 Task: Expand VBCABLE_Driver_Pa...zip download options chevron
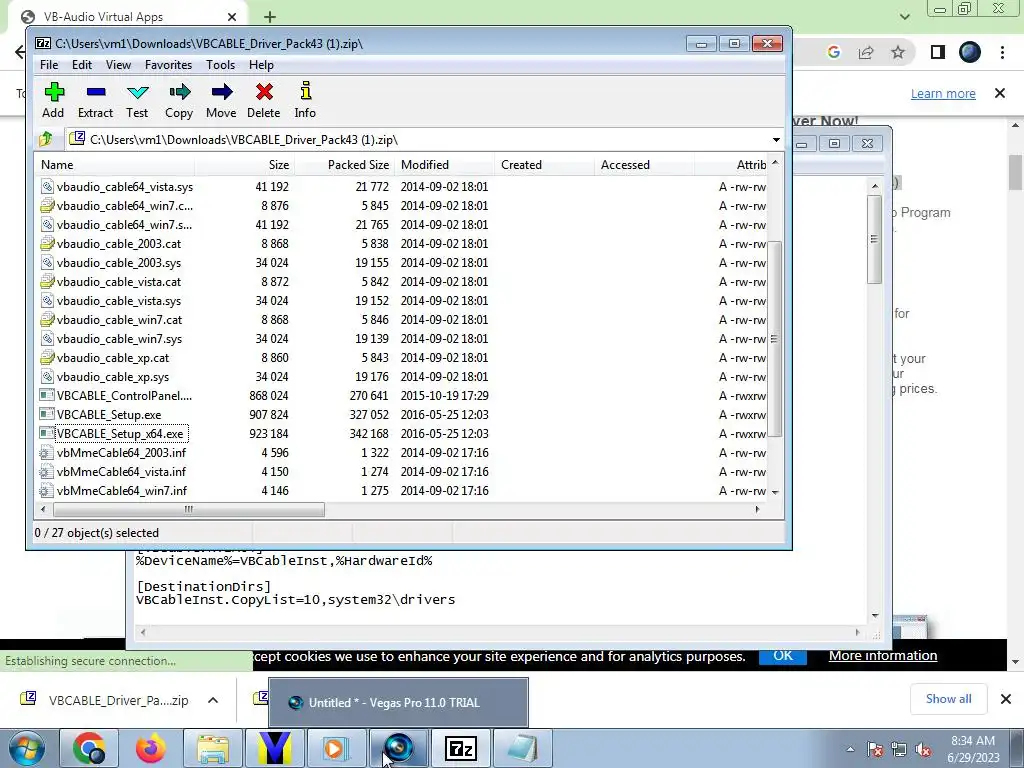pos(213,700)
